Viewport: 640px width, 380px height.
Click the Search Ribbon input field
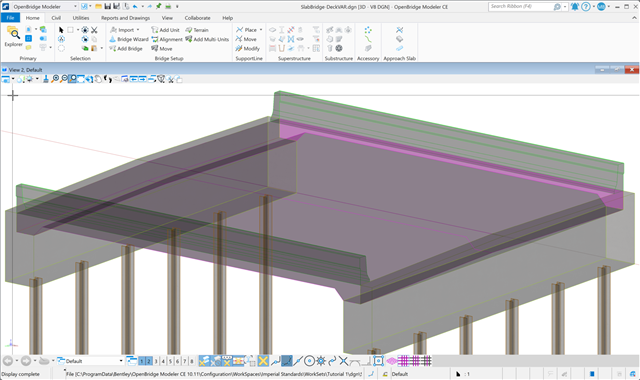pos(521,7)
